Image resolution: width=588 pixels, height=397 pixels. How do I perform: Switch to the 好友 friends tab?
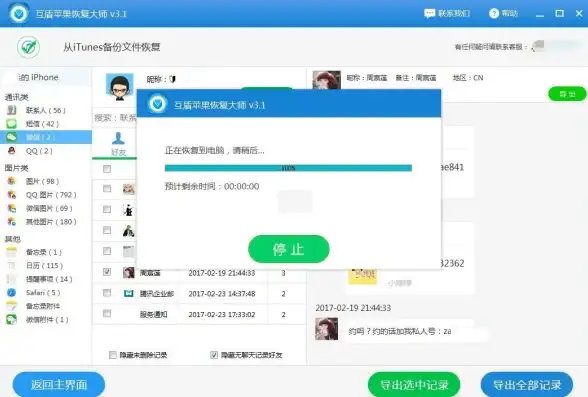pyautogui.click(x=118, y=144)
